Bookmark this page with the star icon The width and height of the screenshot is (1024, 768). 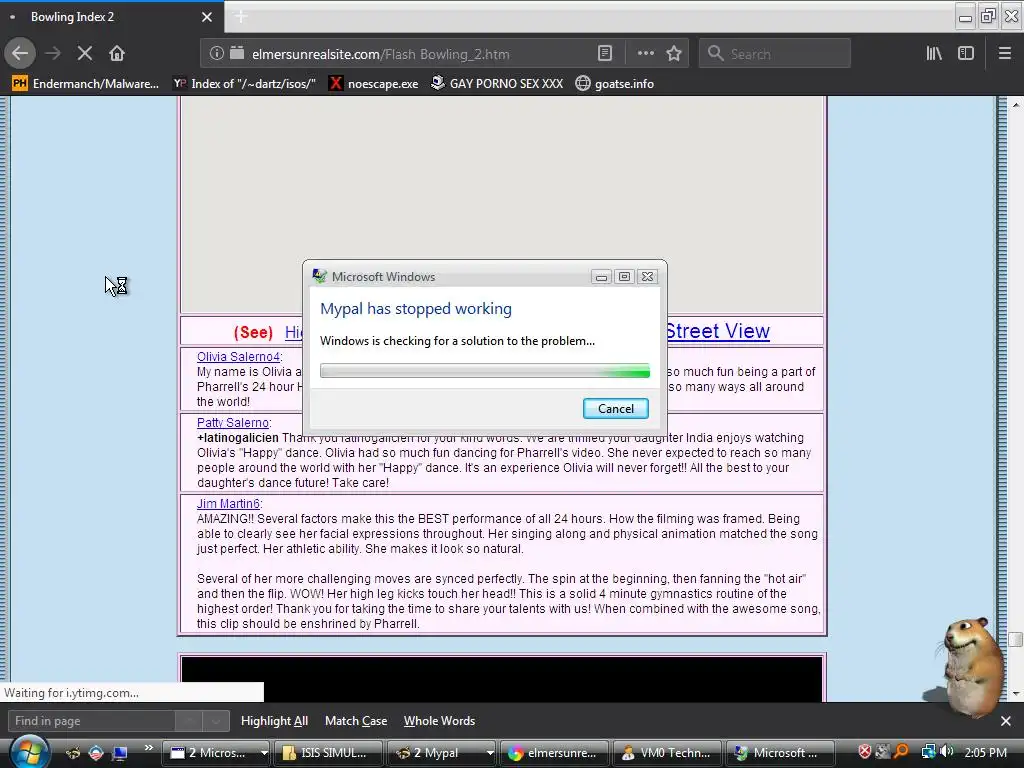(674, 54)
